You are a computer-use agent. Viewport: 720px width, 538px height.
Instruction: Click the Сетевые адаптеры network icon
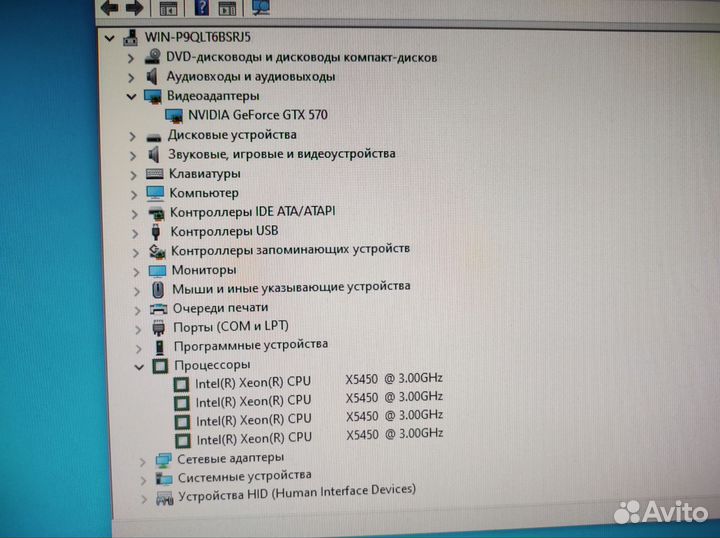pyautogui.click(x=163, y=460)
